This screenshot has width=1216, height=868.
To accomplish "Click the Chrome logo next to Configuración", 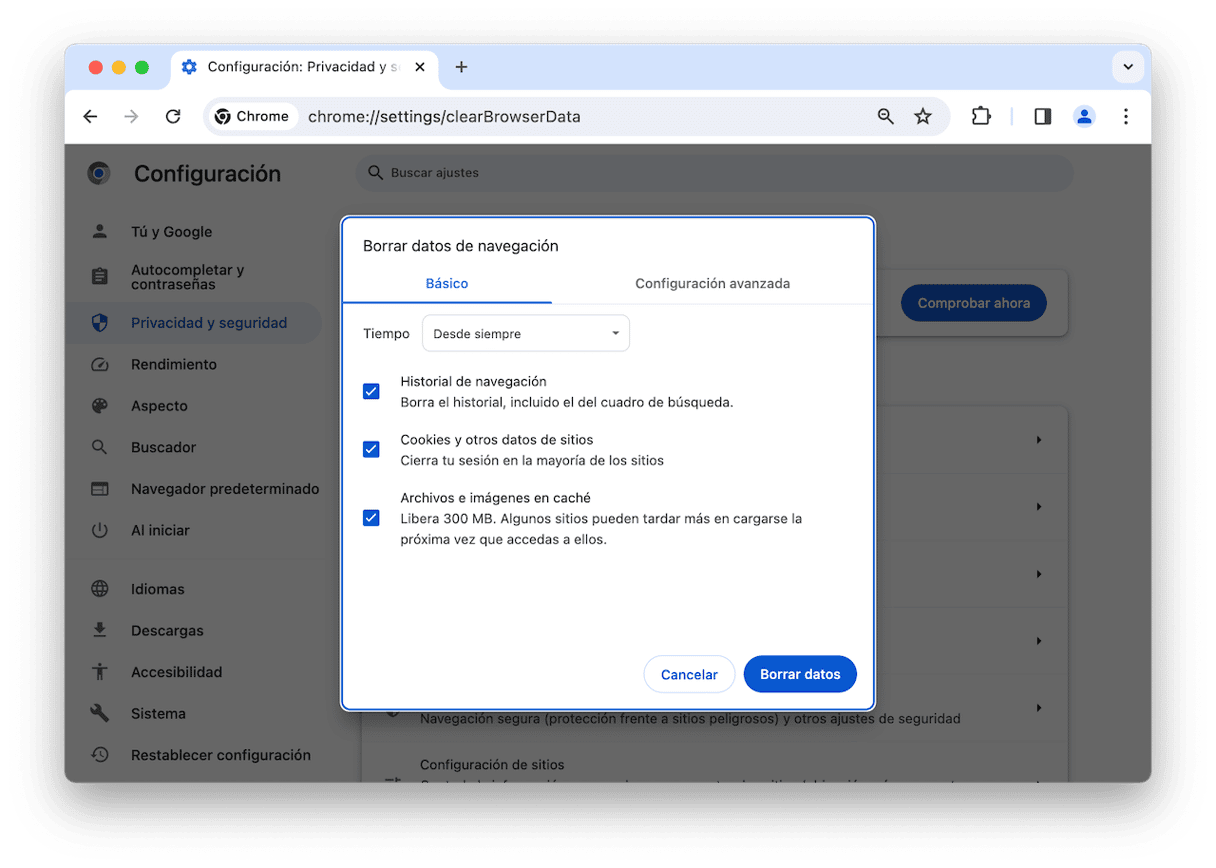I will 99,174.
